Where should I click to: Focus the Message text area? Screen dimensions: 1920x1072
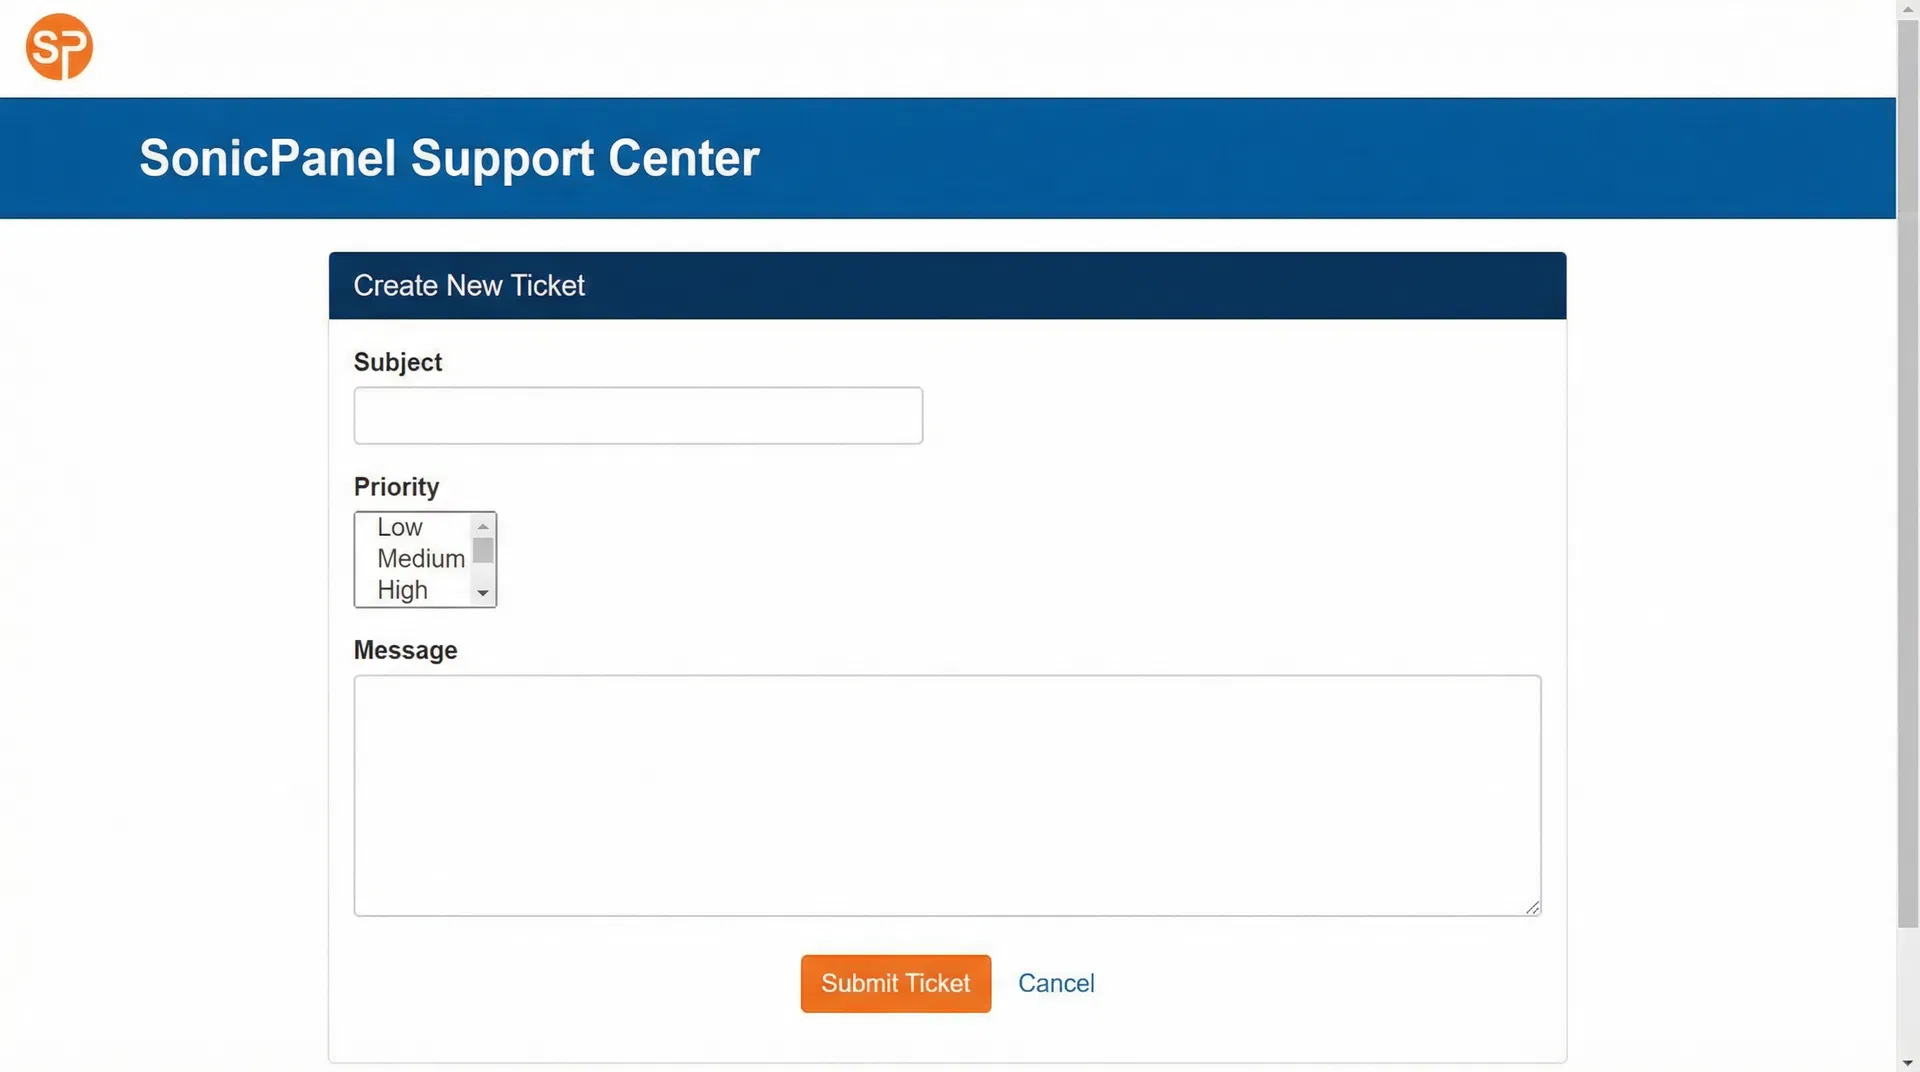(947, 795)
